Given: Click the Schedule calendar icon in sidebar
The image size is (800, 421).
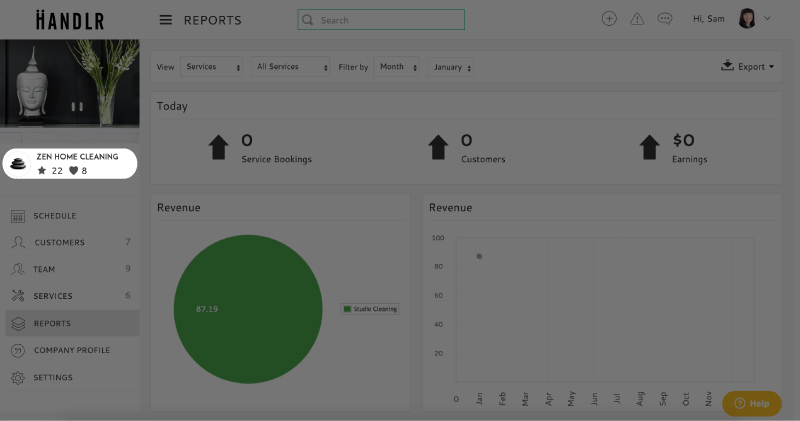Looking at the screenshot, I should click(18, 216).
